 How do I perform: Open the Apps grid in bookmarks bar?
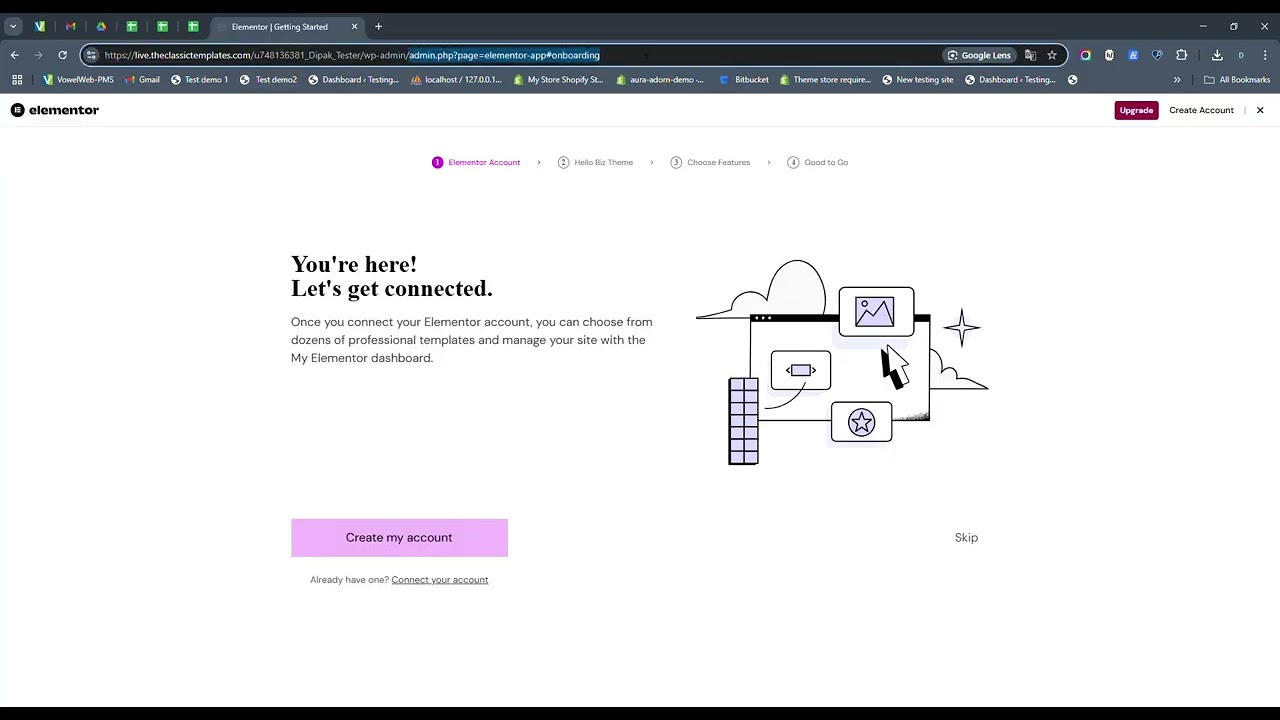point(17,80)
